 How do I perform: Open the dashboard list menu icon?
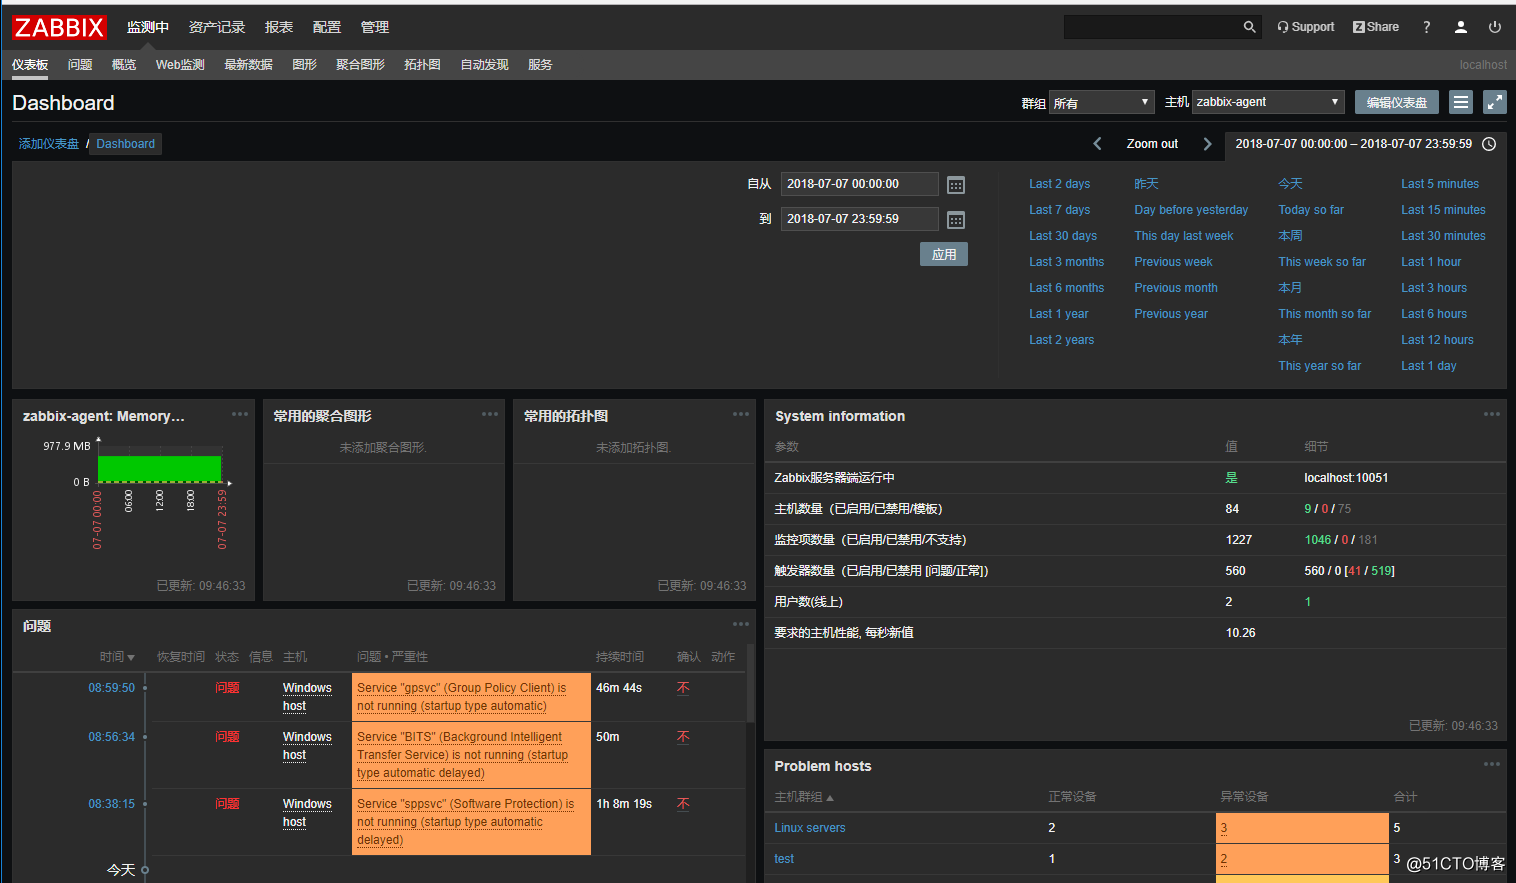click(x=1461, y=102)
